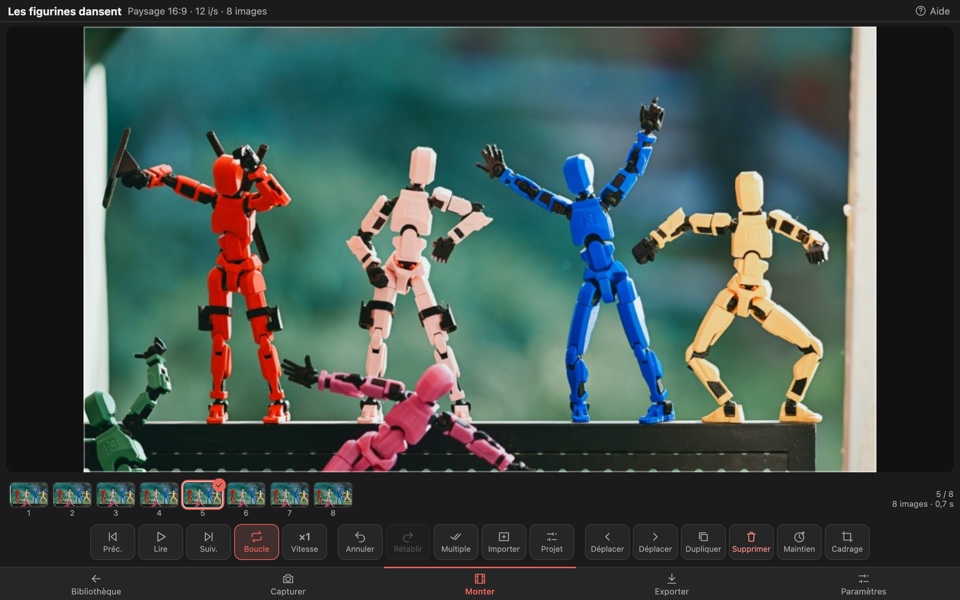The height and width of the screenshot is (600, 960).
Task: Import images with Importer
Action: pos(504,542)
